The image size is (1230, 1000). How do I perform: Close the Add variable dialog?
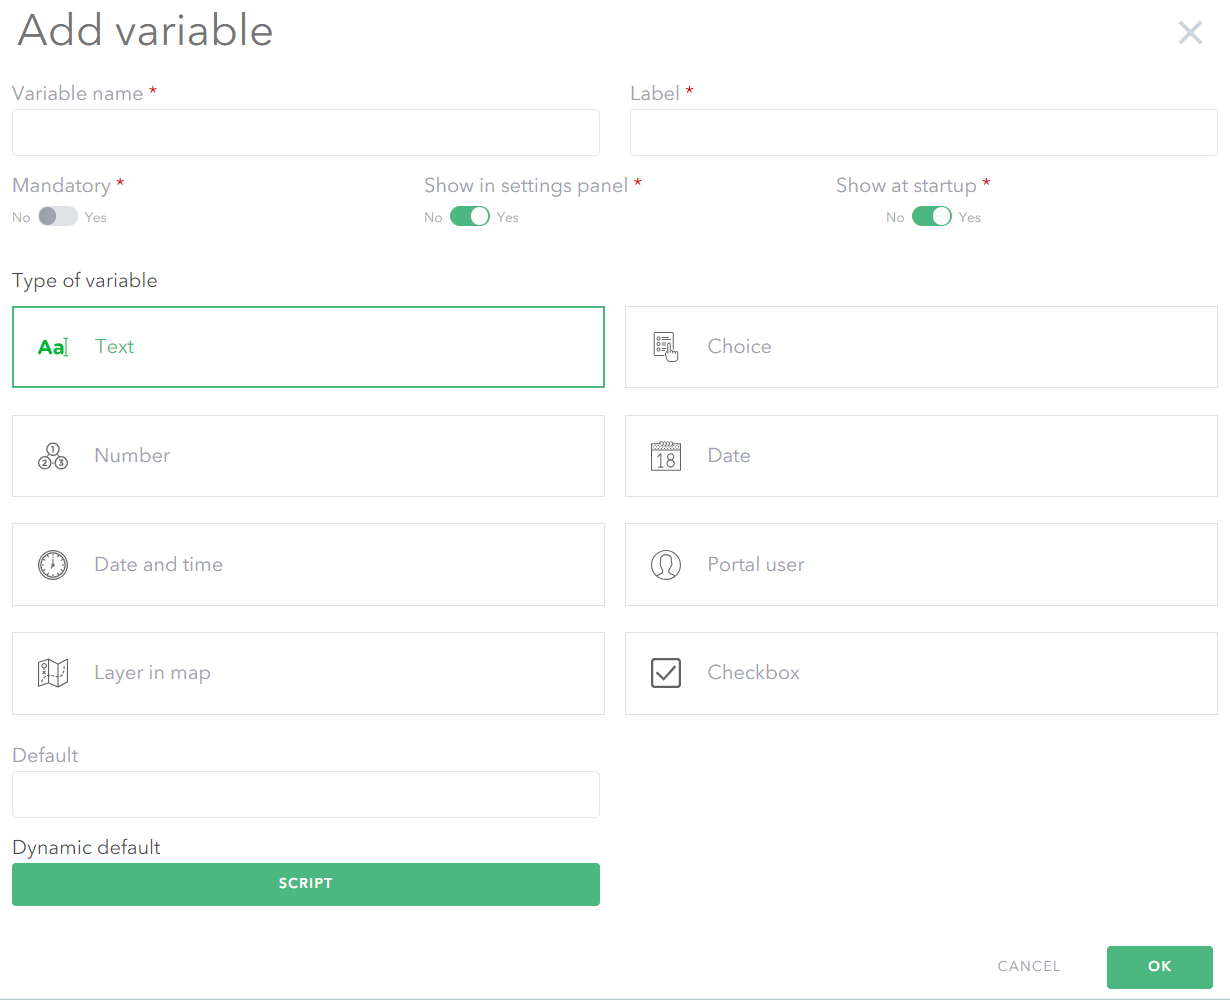pos(1190,33)
